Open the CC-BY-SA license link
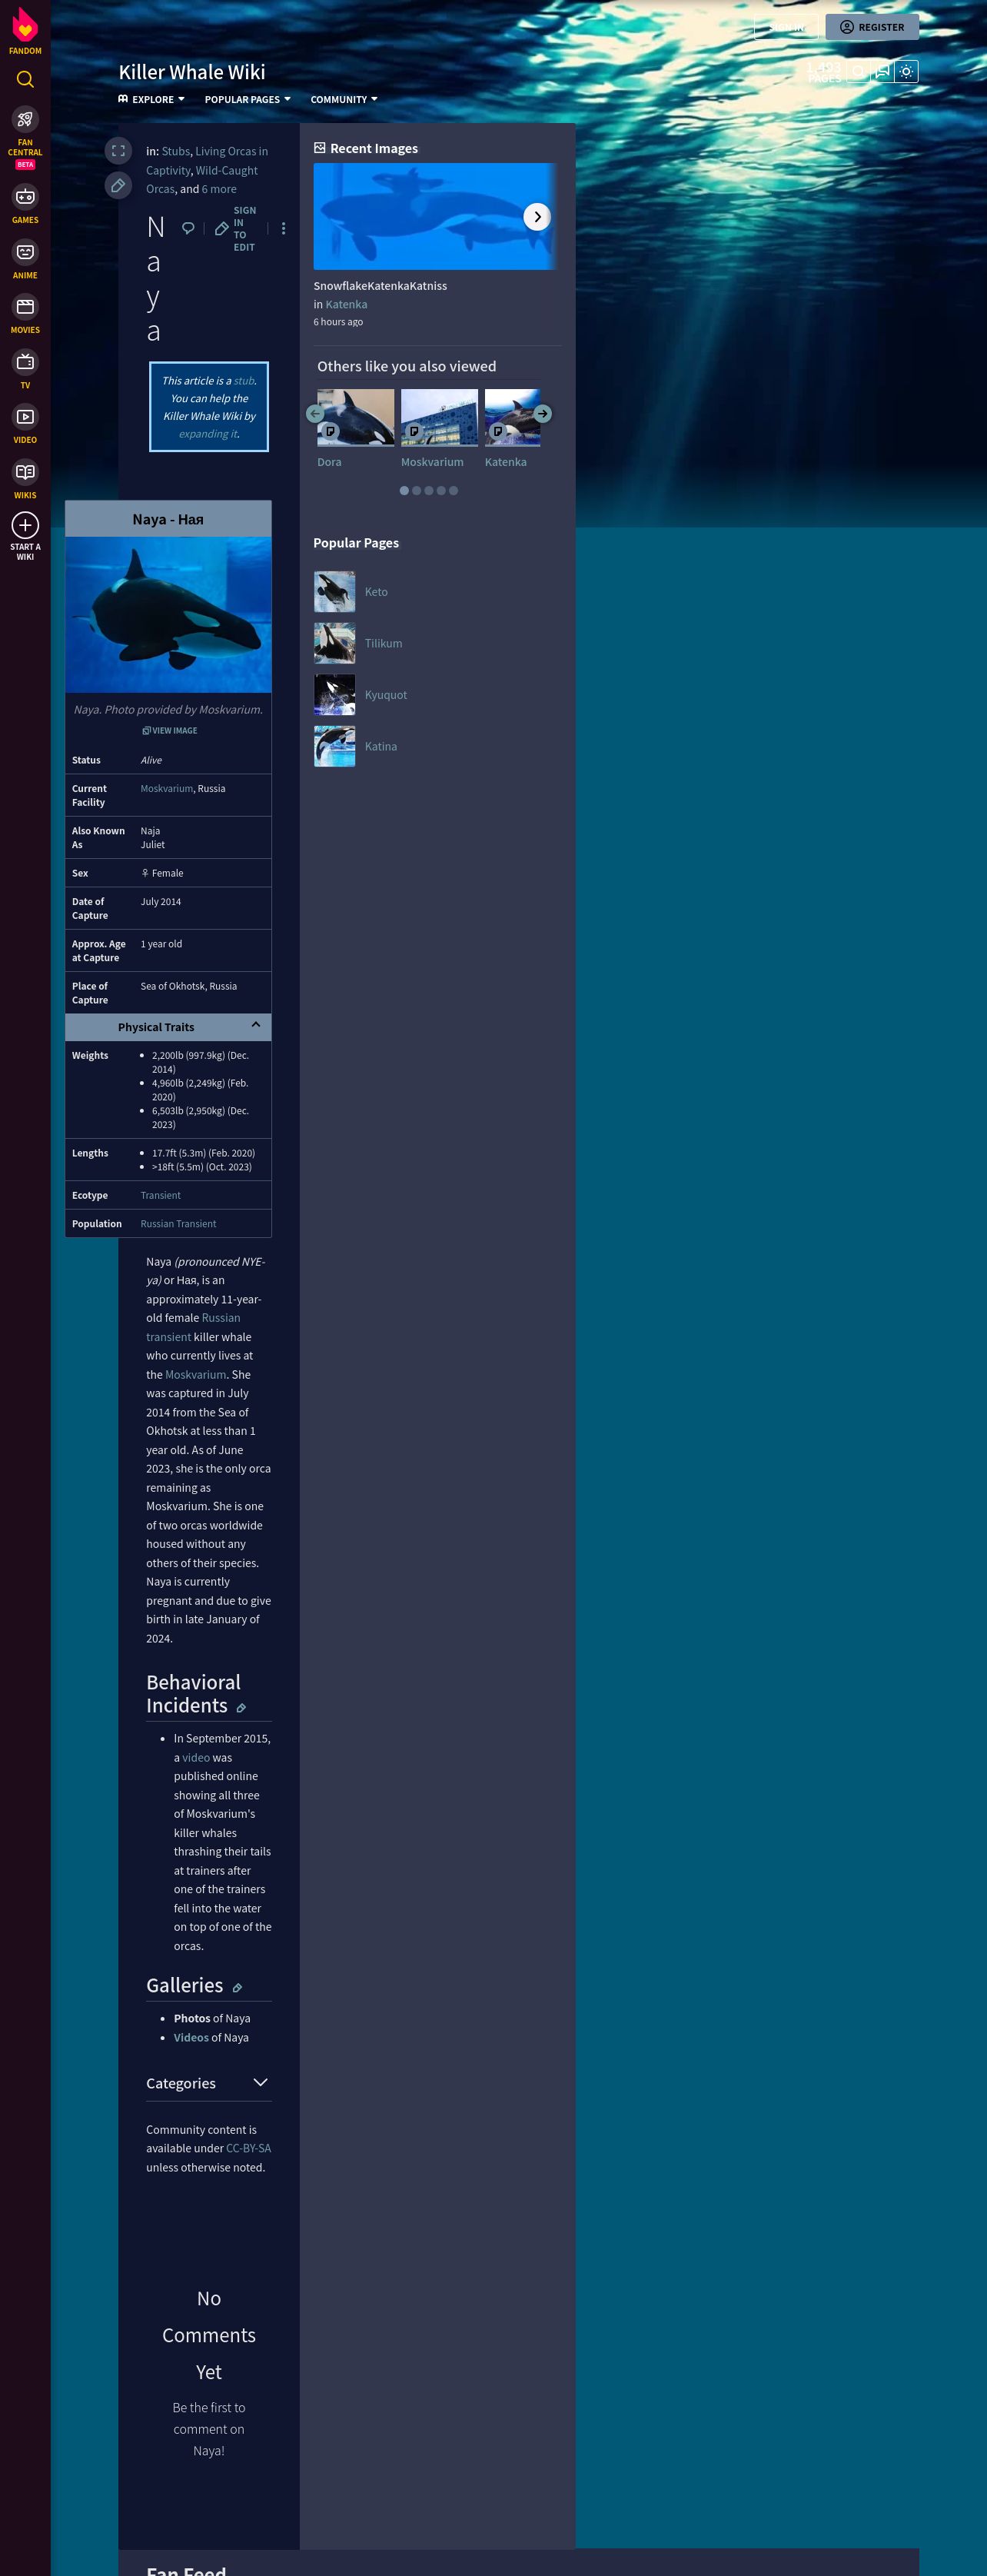Viewport: 987px width, 2576px height. pos(248,2148)
